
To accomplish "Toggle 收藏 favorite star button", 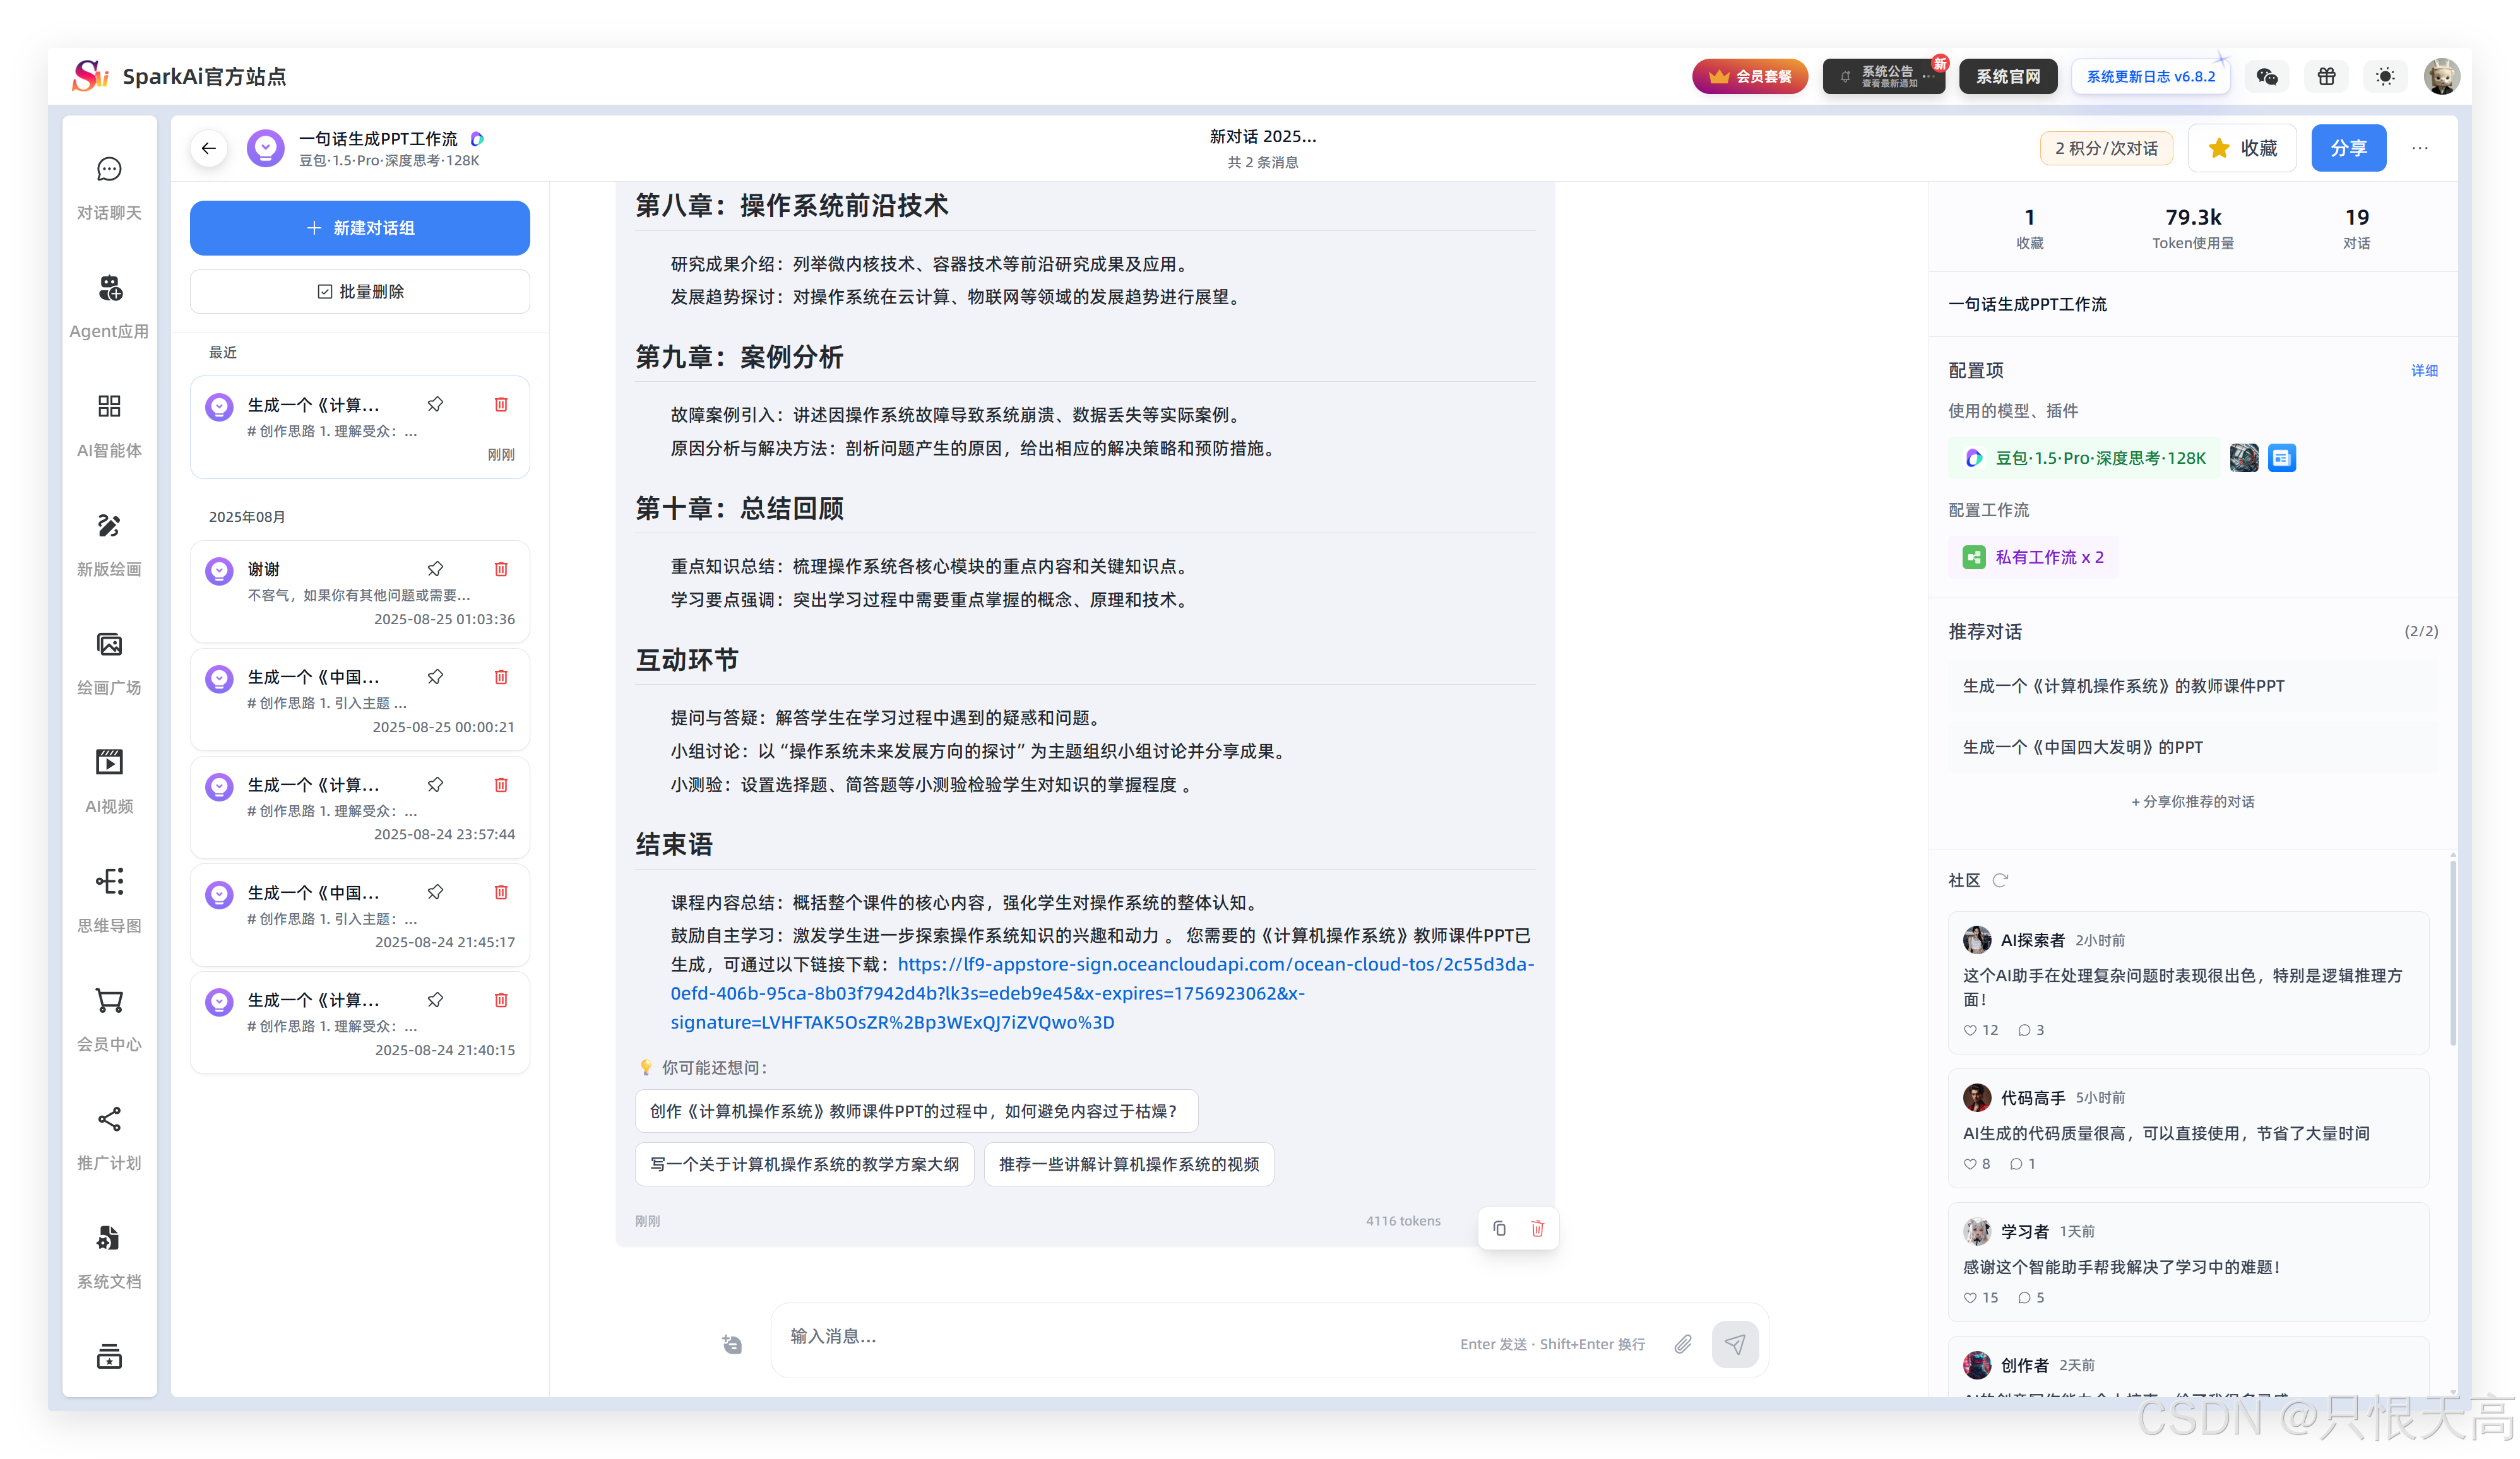I will [x=2242, y=148].
